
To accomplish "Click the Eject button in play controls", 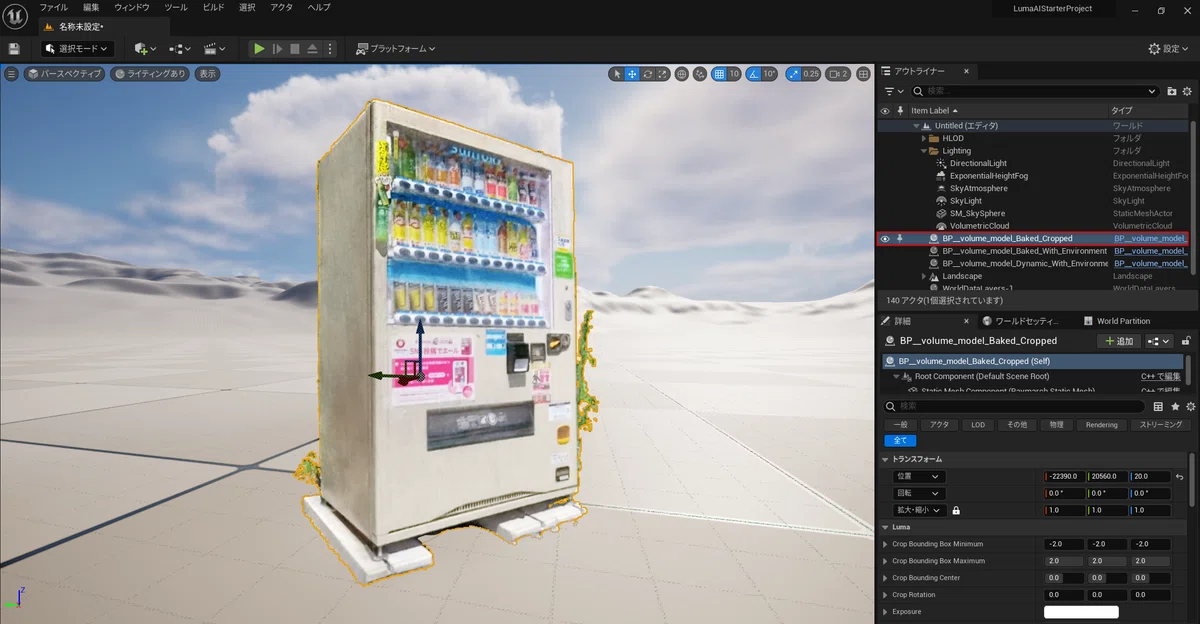I will click(312, 48).
